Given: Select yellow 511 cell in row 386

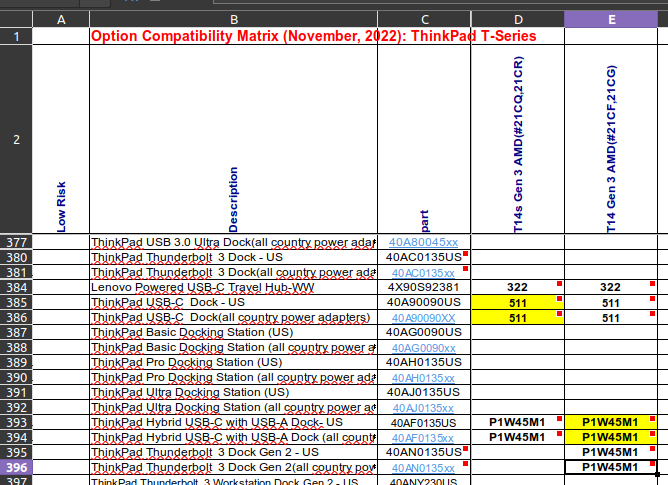Looking at the screenshot, I should 518,318.
